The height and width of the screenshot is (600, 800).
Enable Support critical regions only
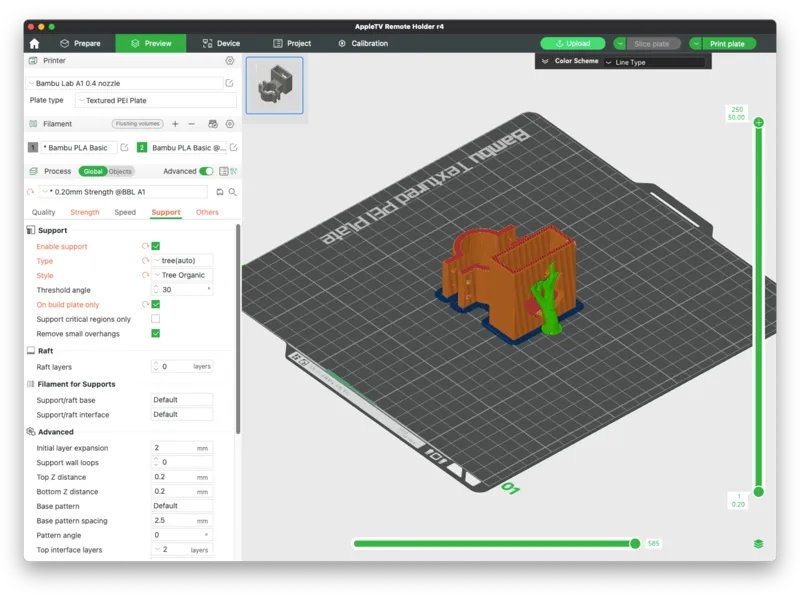click(x=156, y=319)
